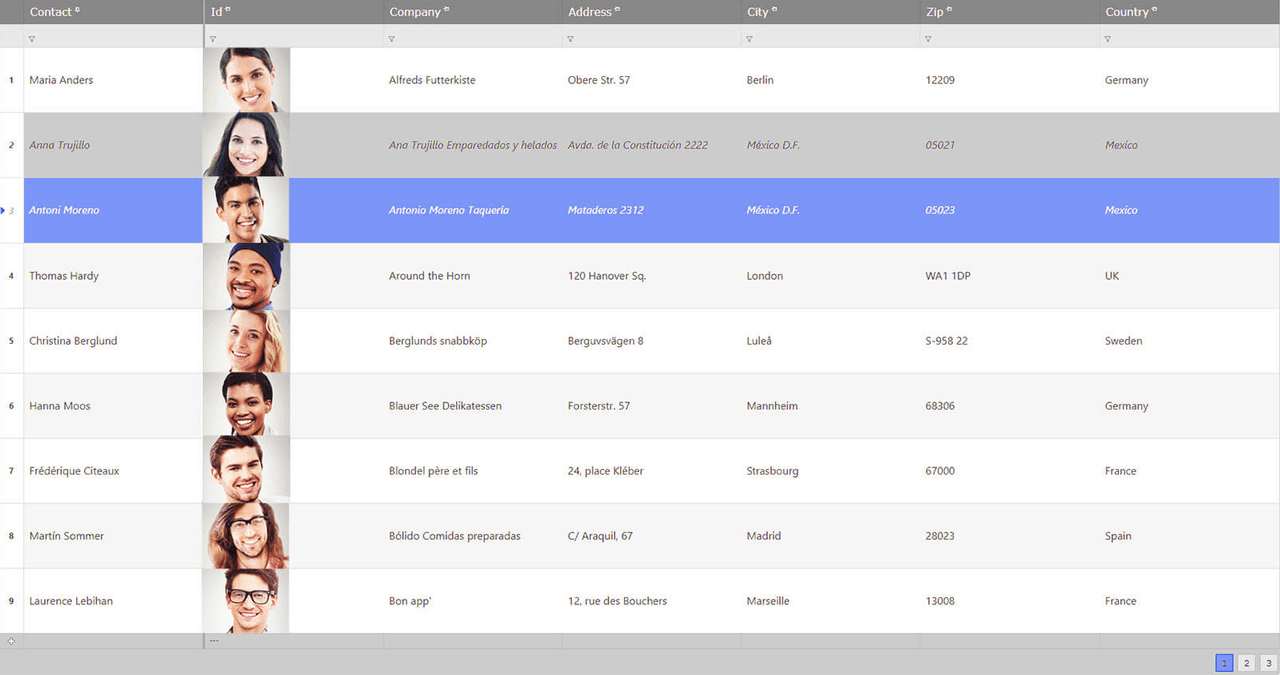Viewport: 1280px width, 675px height.
Task: Click small icon next to Company header
Action: [446, 9]
